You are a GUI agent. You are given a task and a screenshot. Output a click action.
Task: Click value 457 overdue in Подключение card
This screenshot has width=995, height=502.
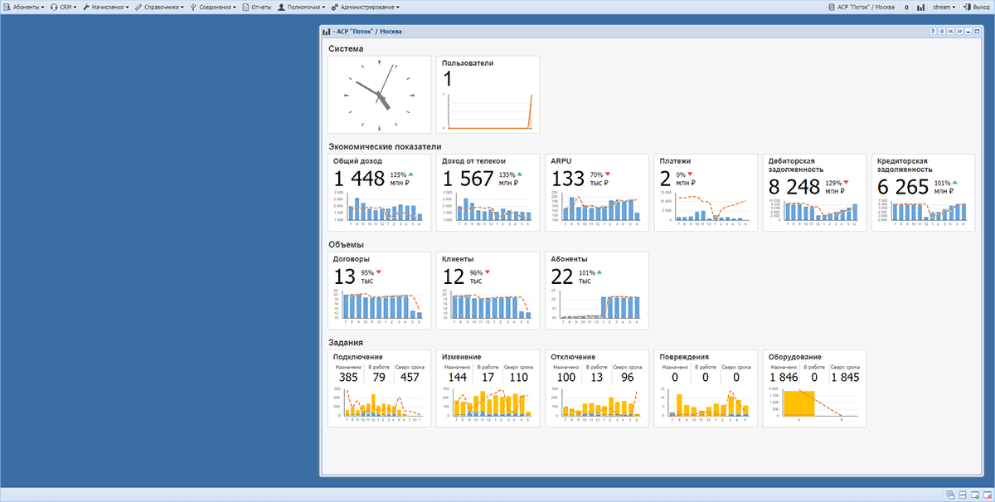click(411, 377)
